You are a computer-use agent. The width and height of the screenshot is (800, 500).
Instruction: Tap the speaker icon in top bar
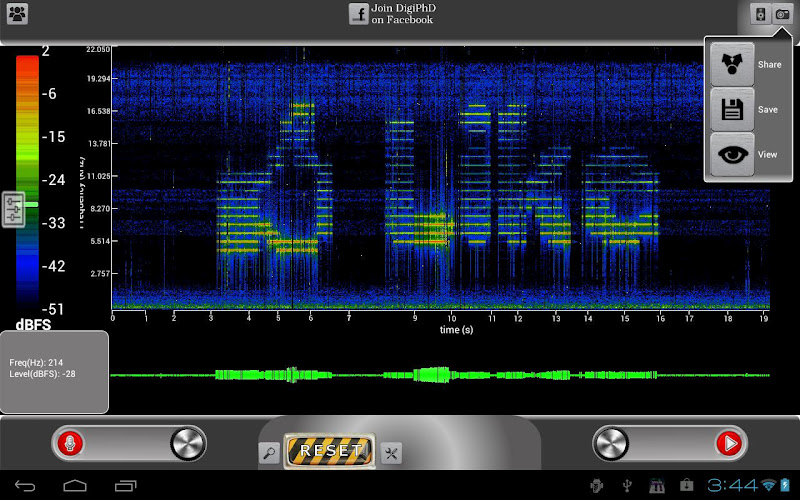click(760, 14)
